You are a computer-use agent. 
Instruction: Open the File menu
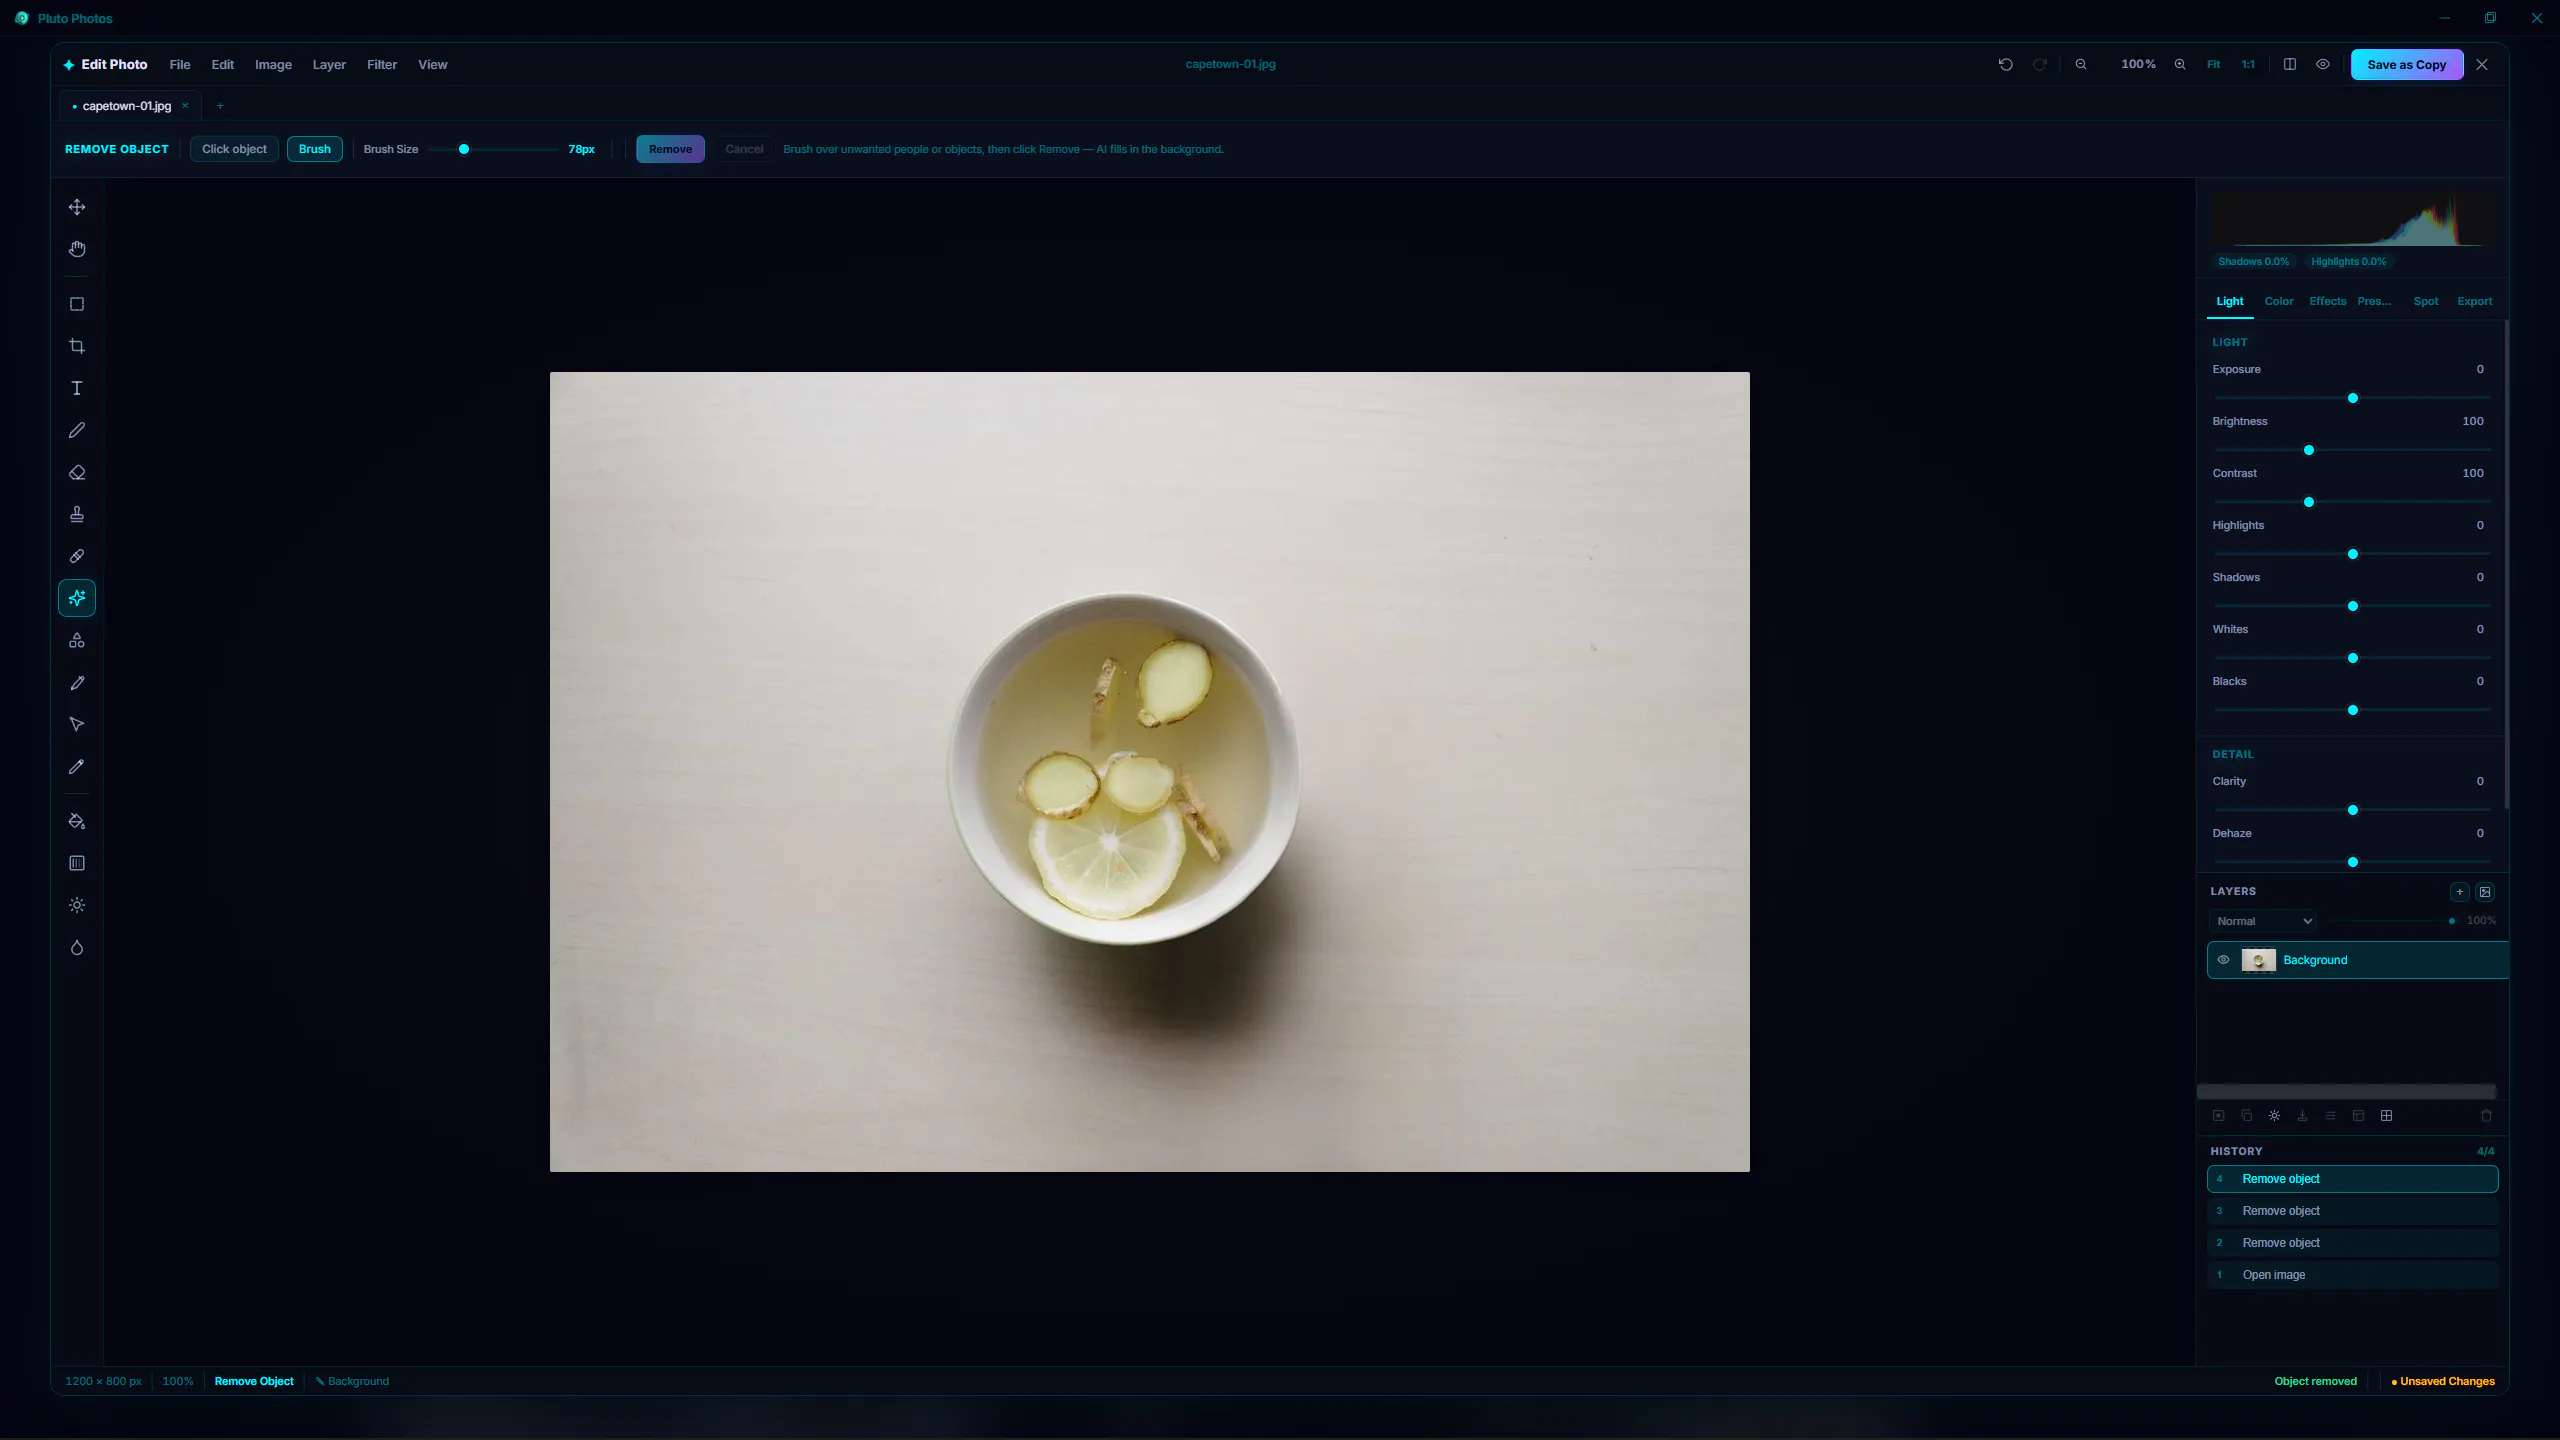click(180, 64)
